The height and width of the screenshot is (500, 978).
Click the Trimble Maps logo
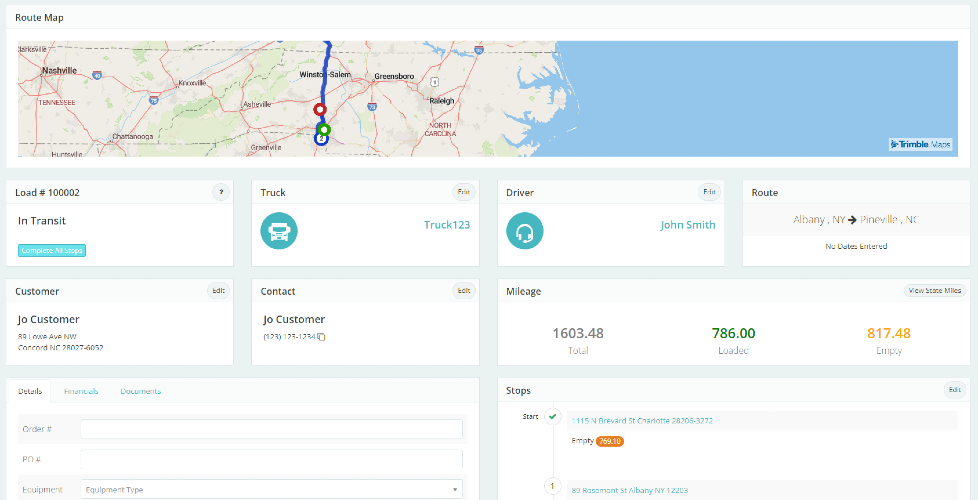pos(921,145)
